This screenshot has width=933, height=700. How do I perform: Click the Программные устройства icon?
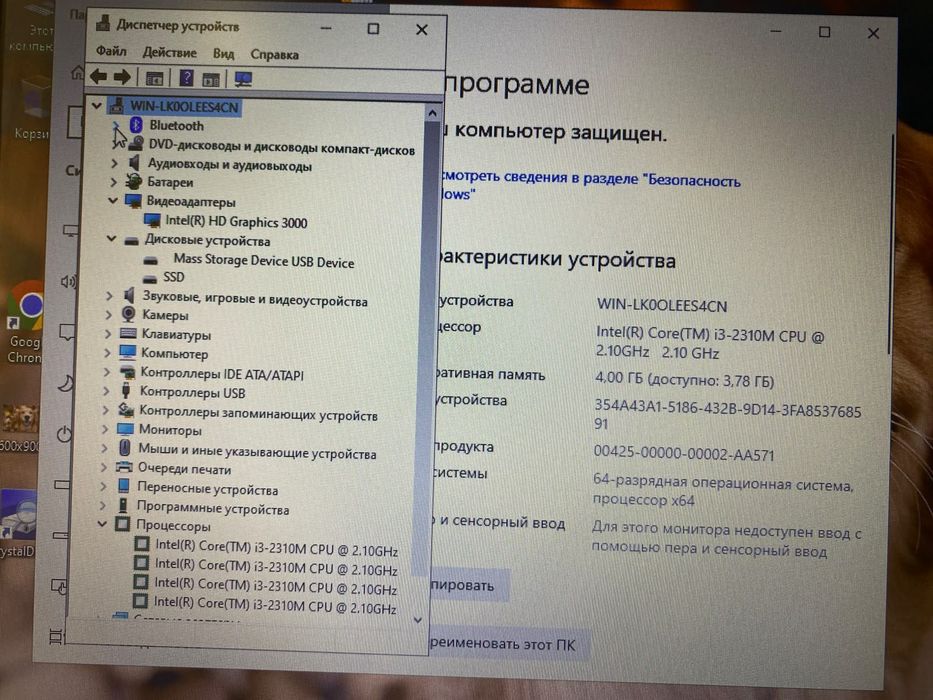tap(123, 506)
